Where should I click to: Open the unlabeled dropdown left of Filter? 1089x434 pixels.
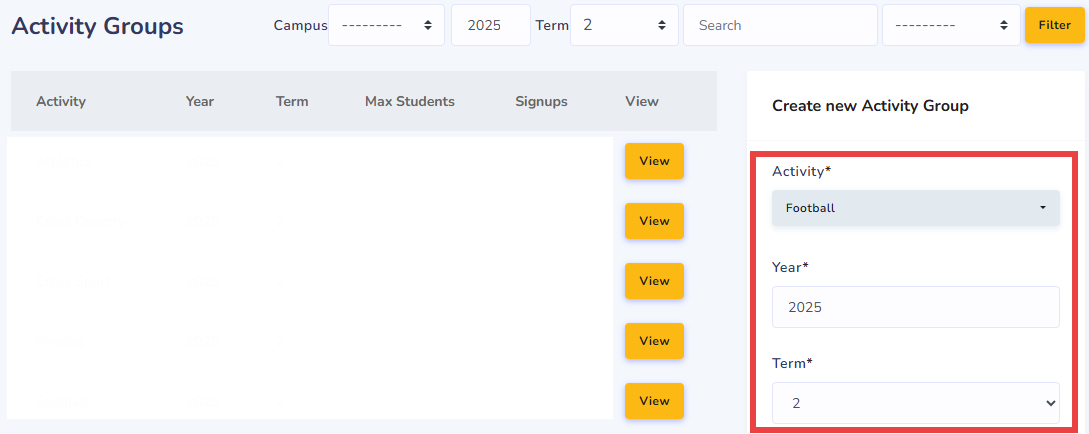[950, 25]
